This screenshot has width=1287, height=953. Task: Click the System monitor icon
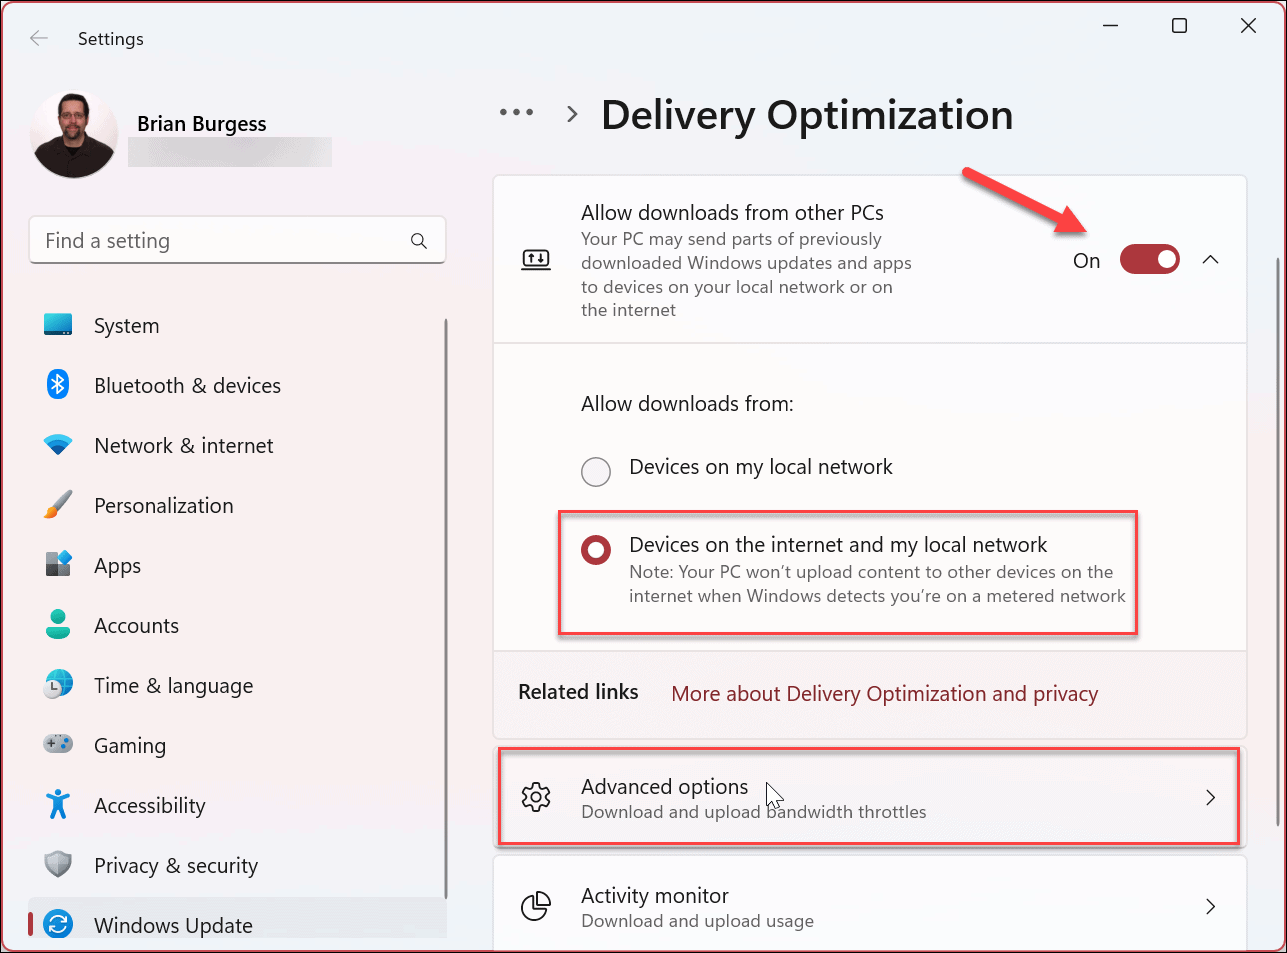[58, 325]
